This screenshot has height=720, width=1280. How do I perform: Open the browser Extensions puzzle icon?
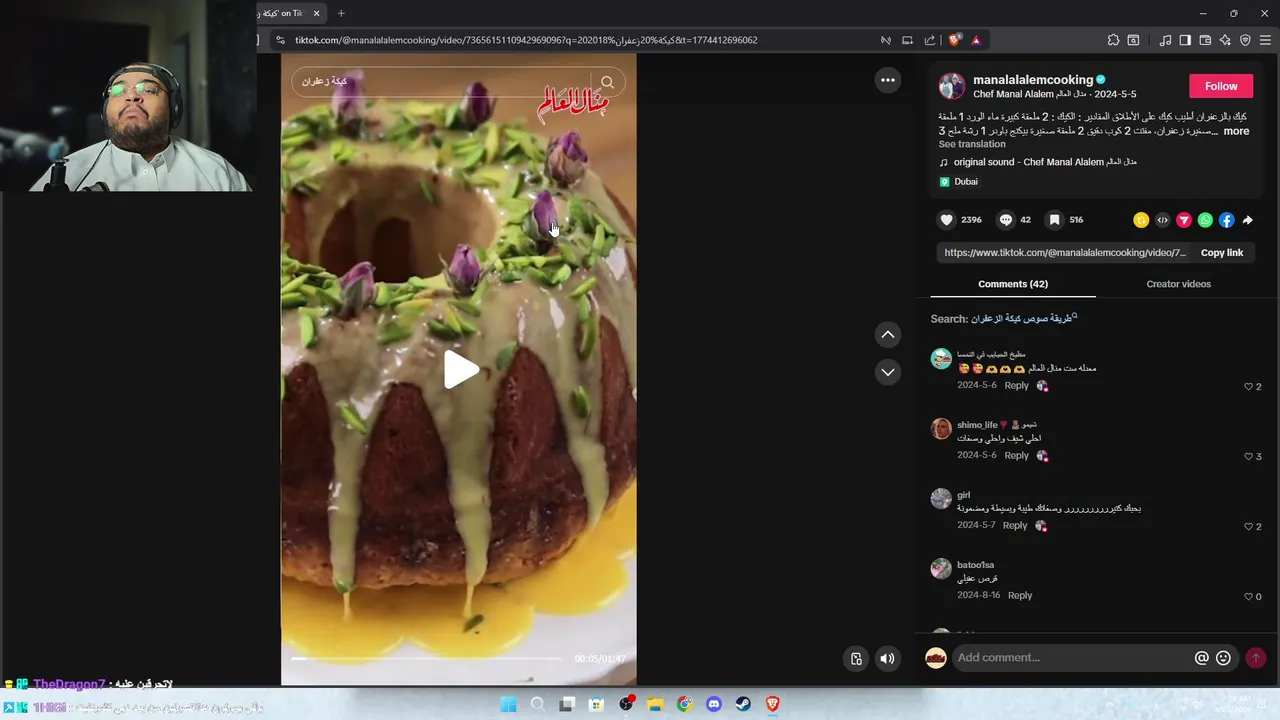click(1113, 40)
